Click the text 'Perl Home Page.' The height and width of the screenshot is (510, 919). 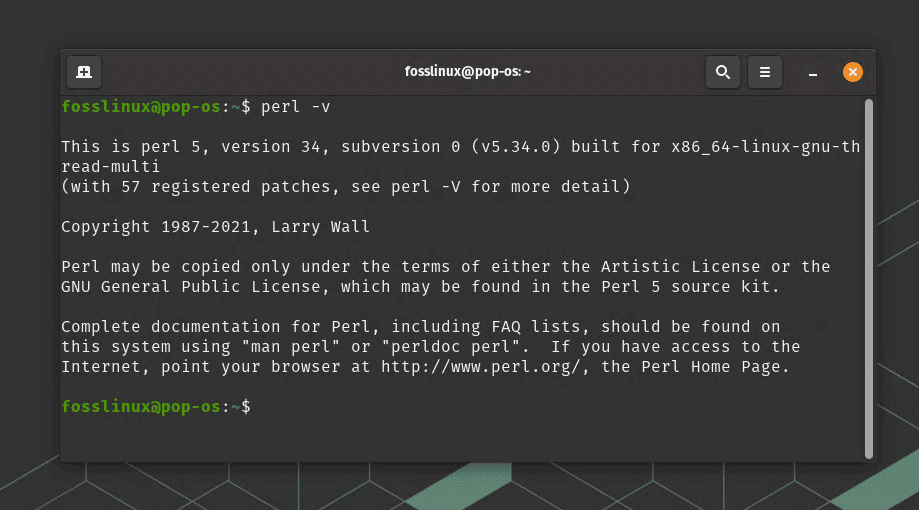pyautogui.click(x=716, y=367)
